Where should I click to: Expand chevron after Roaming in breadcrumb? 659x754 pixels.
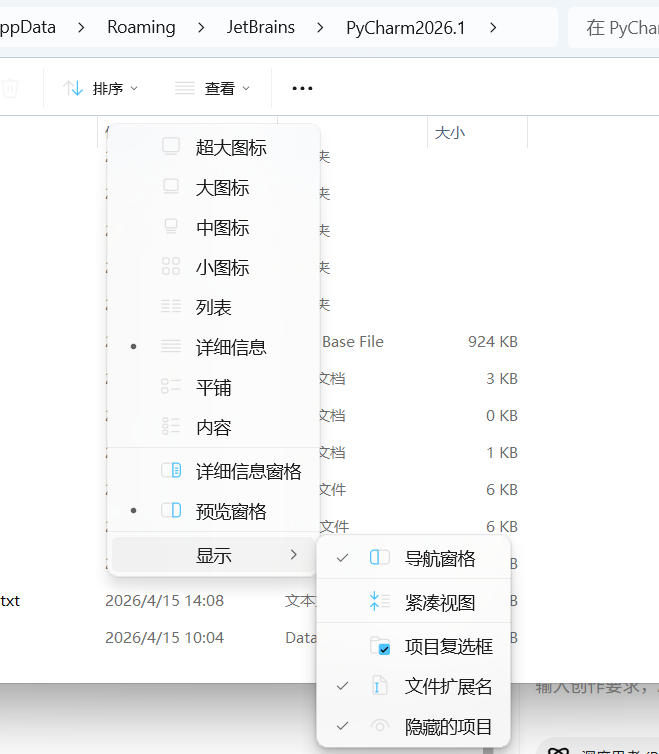click(x=201, y=27)
